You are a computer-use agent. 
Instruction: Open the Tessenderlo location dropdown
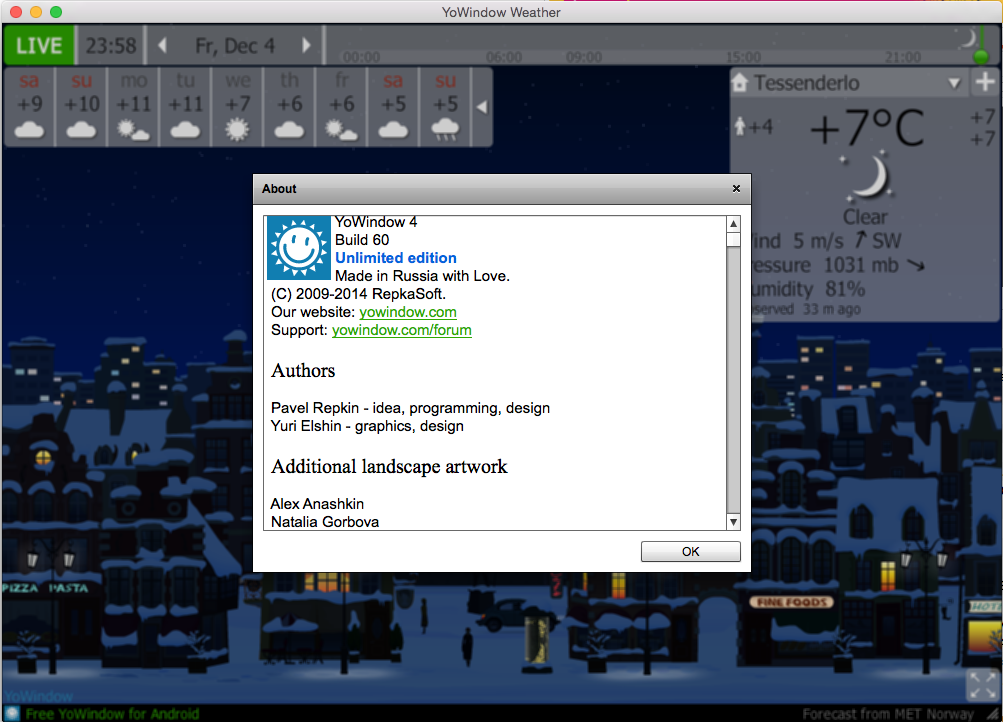(954, 83)
